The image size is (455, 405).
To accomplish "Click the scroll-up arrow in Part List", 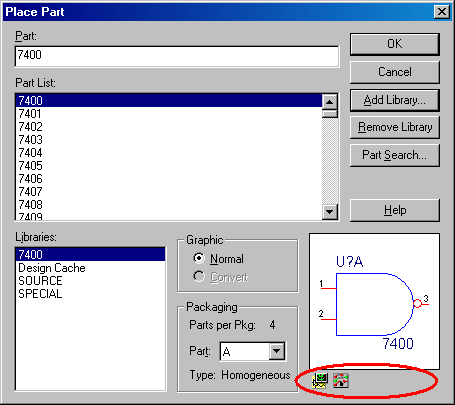I will point(330,102).
